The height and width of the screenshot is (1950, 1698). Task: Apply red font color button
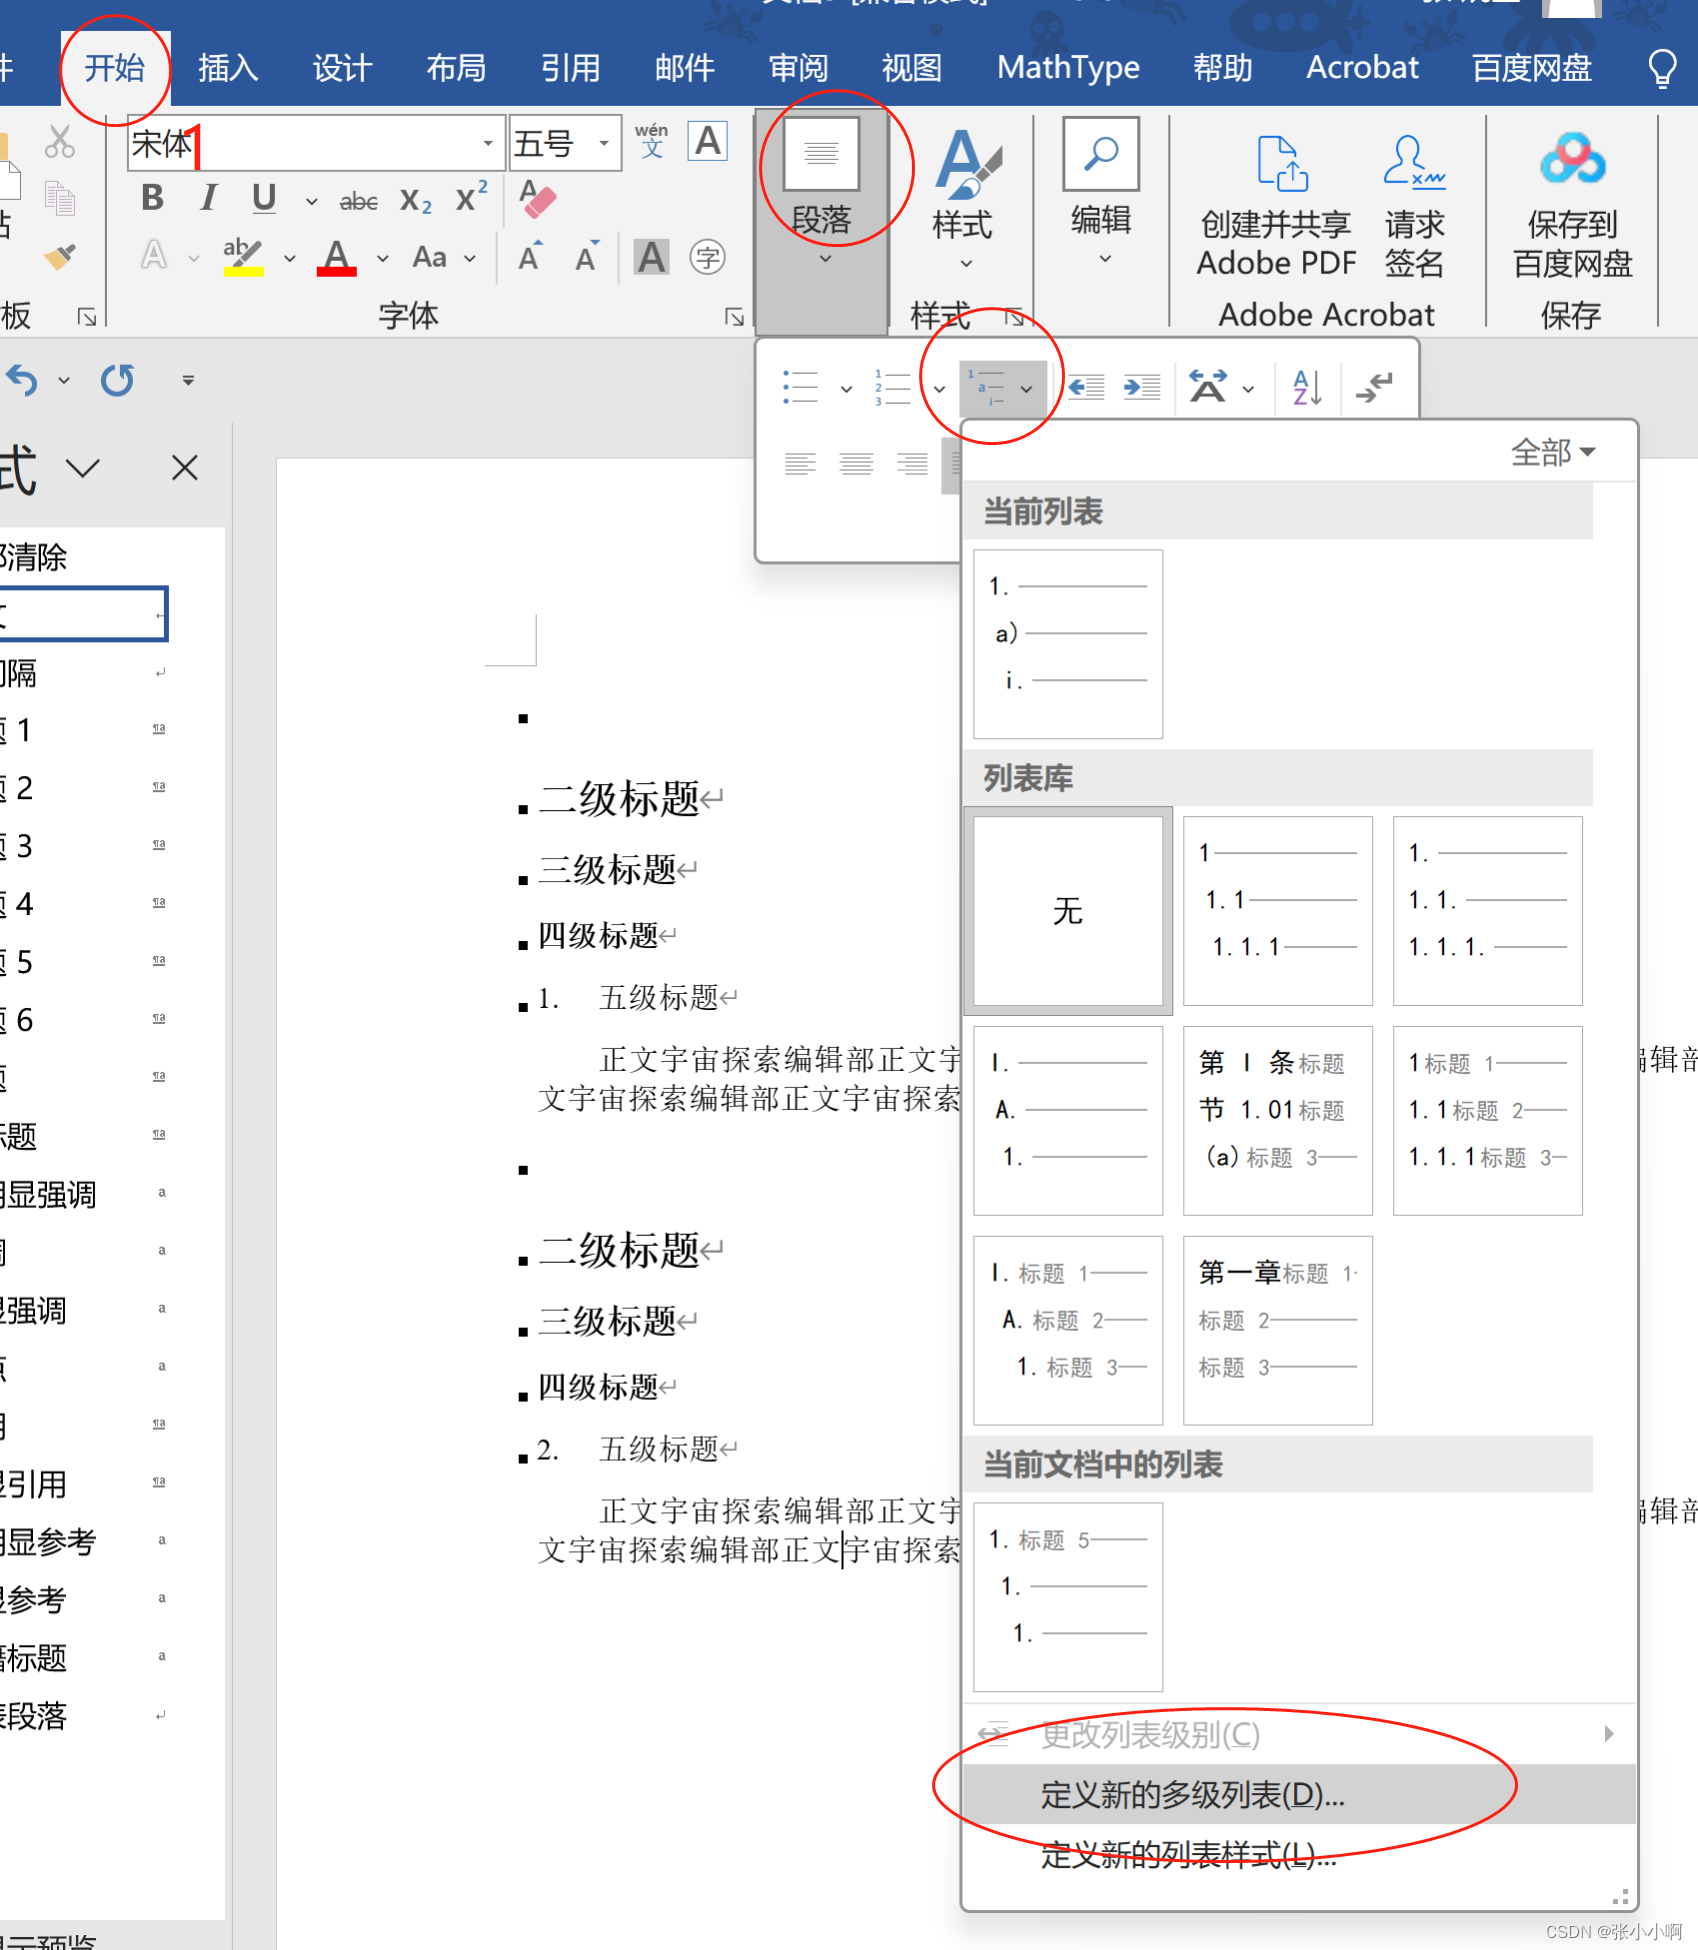[337, 257]
